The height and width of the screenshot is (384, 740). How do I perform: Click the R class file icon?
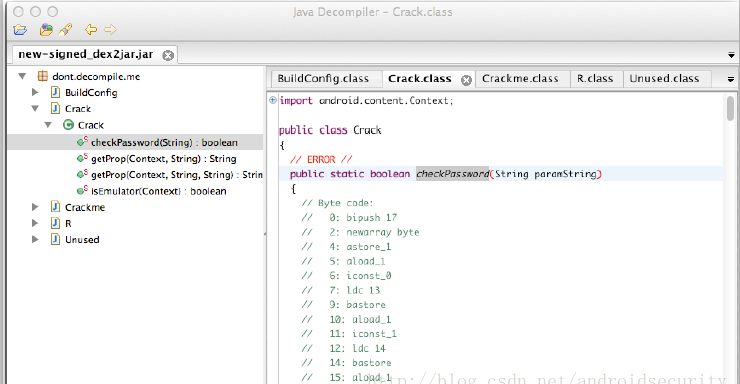pos(55,223)
